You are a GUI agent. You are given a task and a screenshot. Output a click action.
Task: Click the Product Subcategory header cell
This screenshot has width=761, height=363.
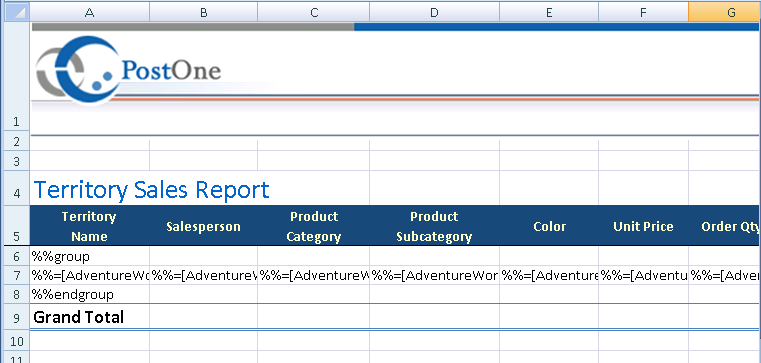coord(434,226)
